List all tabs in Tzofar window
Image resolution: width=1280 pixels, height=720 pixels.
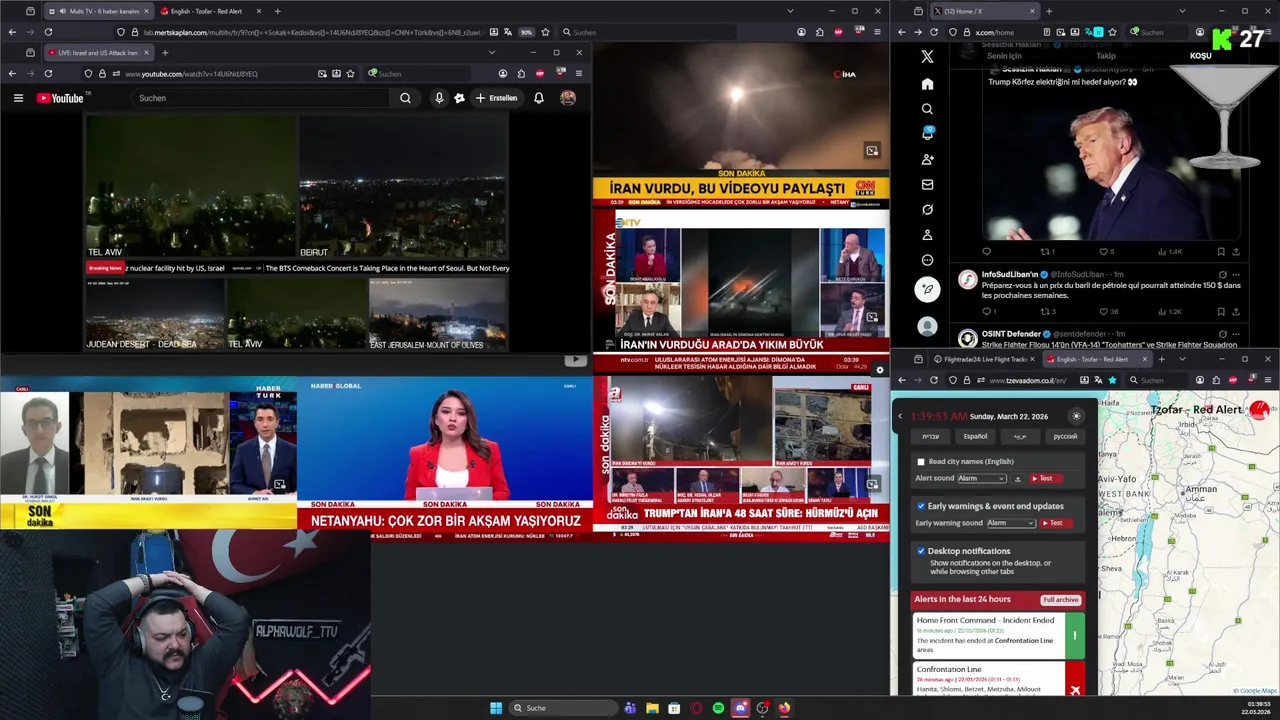point(1182,359)
